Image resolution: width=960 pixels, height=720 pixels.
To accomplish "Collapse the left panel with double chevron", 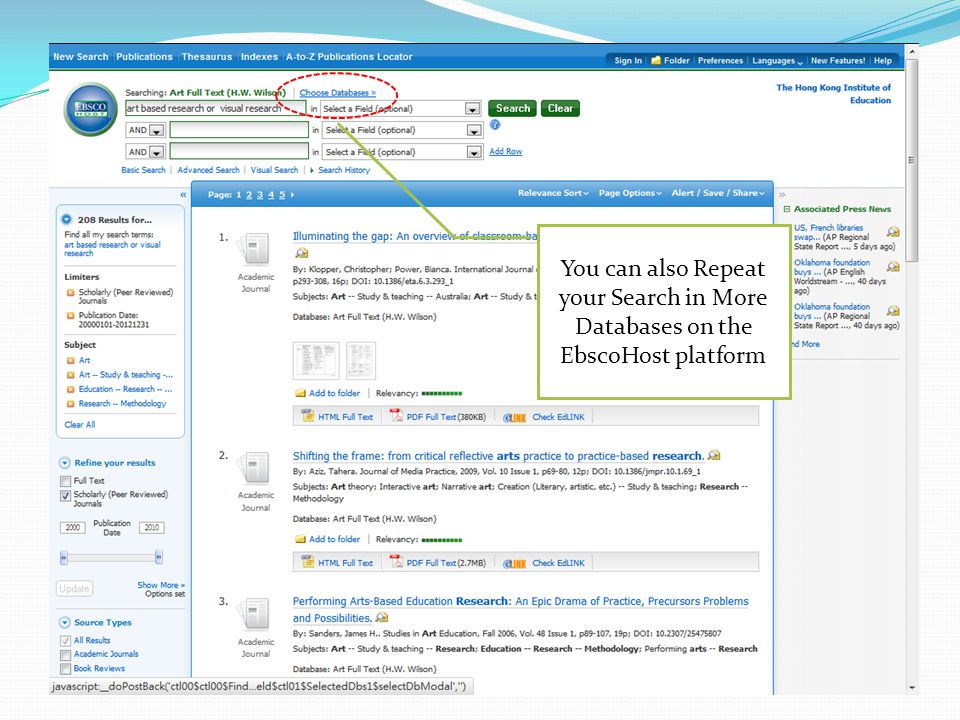I will click(183, 195).
